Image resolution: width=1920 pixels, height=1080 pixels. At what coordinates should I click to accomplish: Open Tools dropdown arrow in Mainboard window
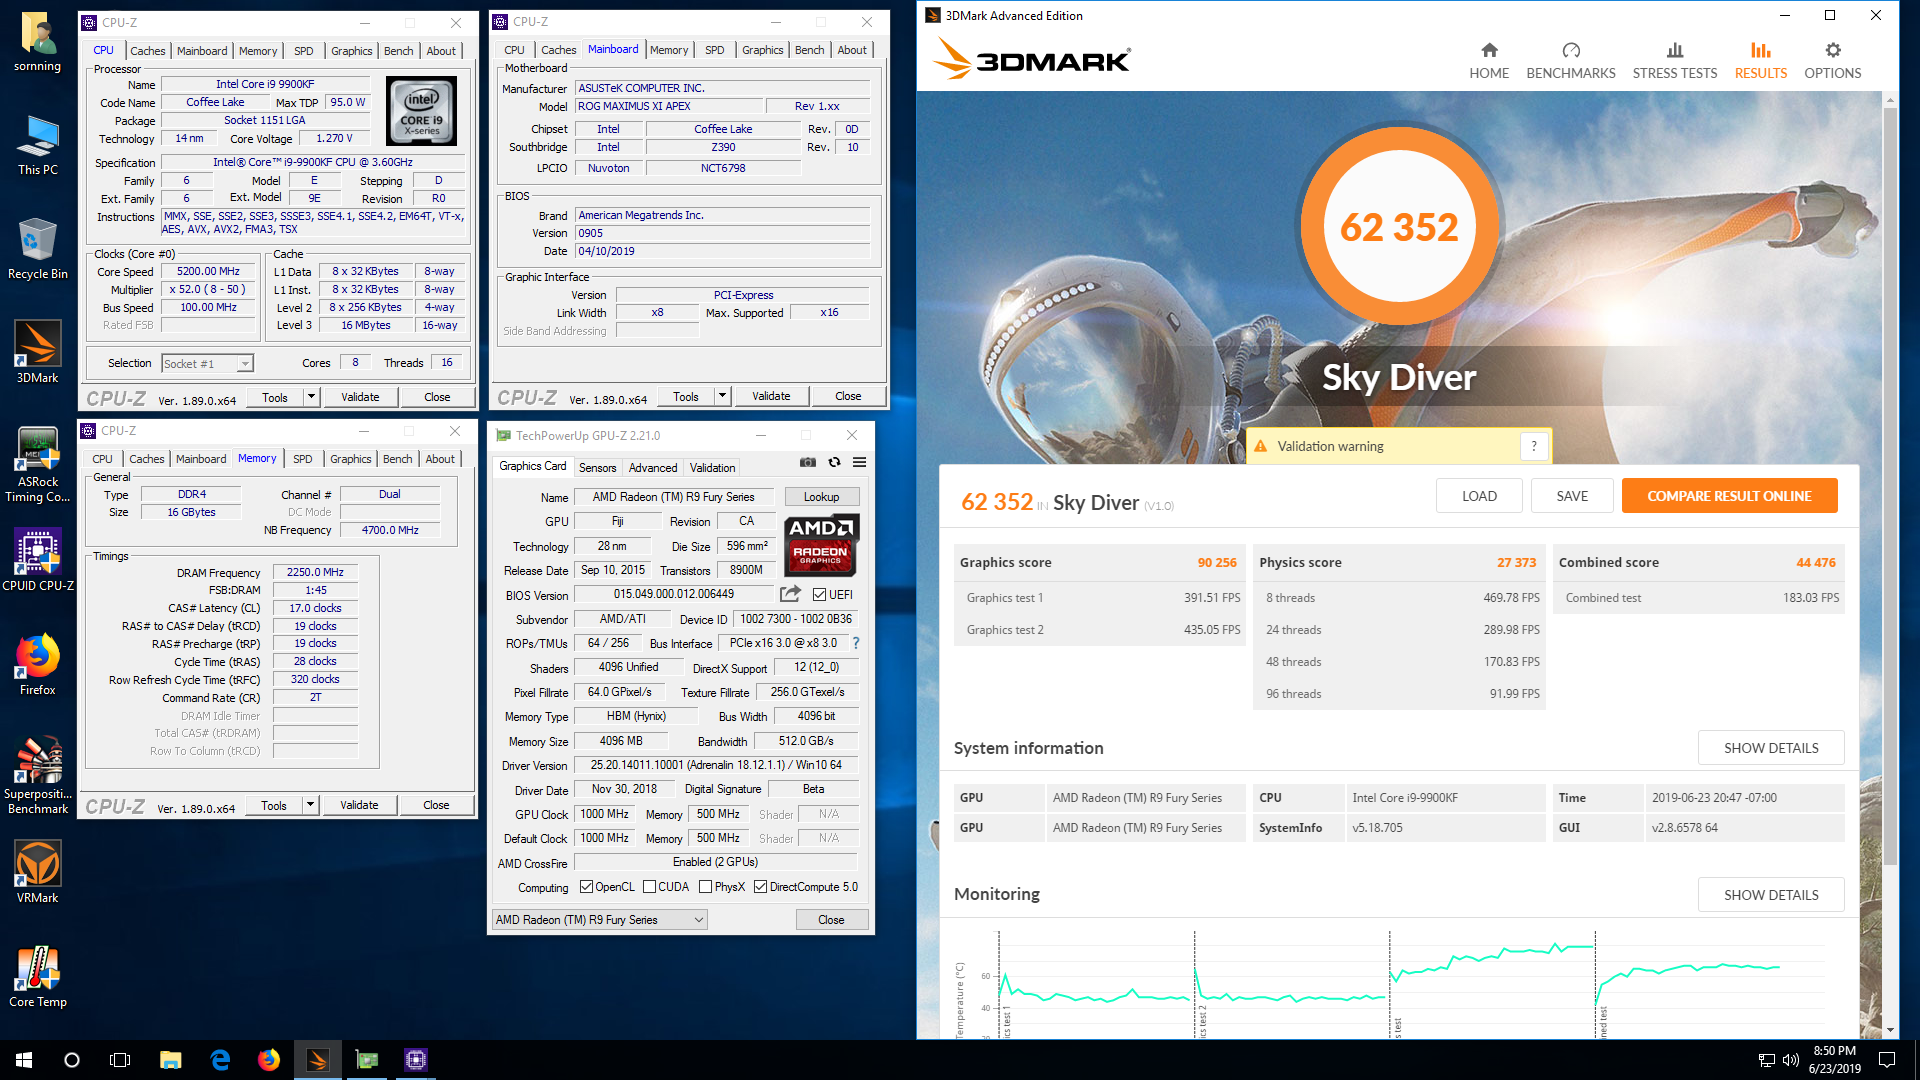pos(722,396)
